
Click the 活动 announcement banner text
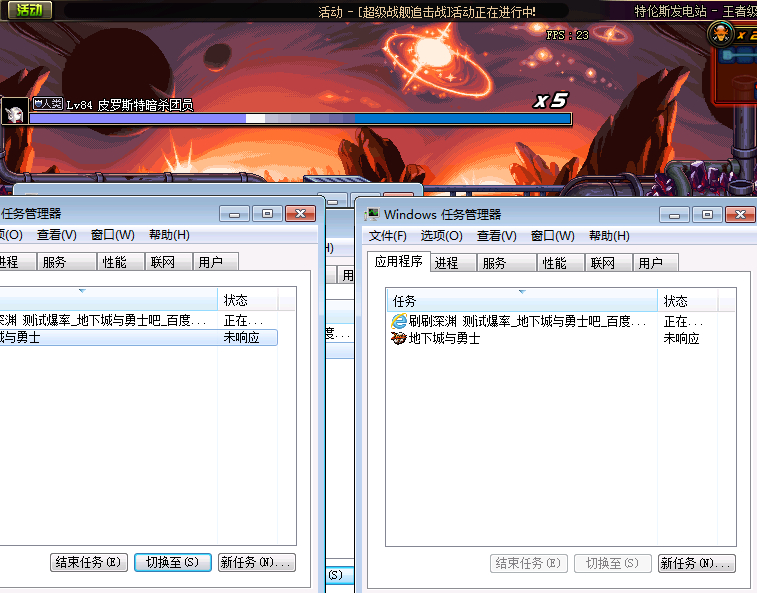pyautogui.click(x=427, y=12)
